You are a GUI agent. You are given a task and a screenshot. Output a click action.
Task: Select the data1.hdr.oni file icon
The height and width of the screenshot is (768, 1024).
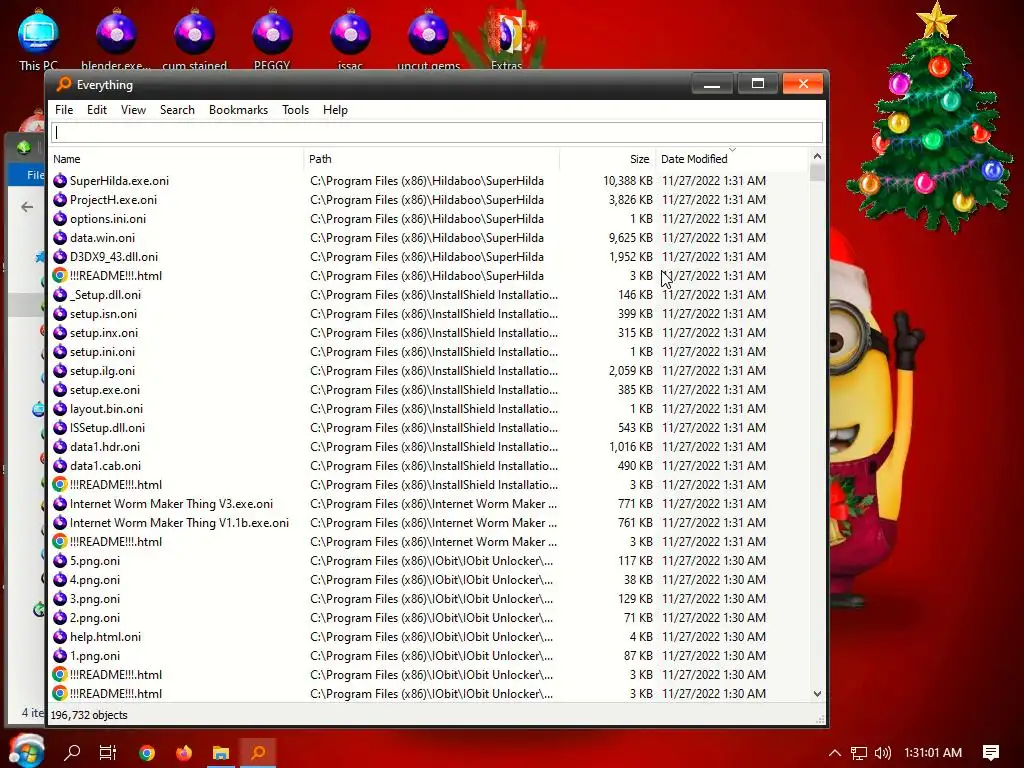[x=60, y=447]
